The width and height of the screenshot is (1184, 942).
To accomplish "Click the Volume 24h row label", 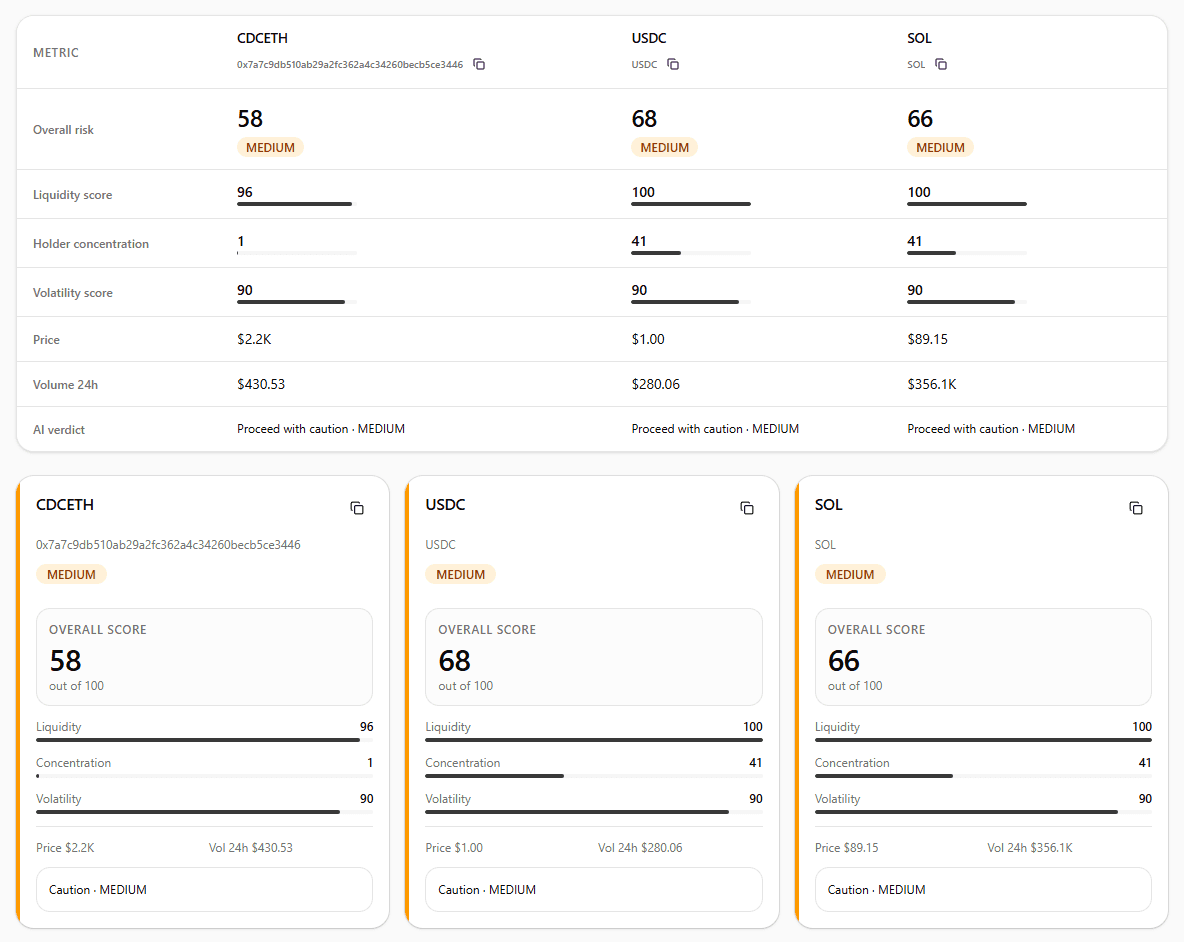I will point(65,385).
